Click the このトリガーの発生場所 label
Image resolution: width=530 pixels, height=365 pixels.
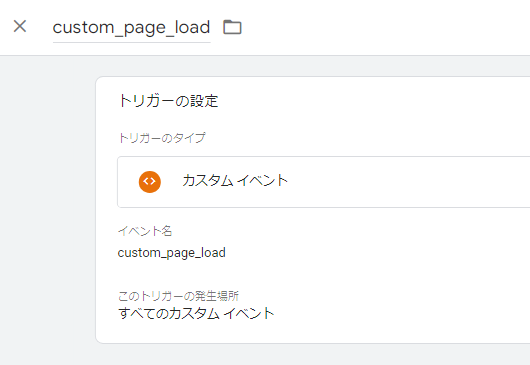(x=178, y=296)
